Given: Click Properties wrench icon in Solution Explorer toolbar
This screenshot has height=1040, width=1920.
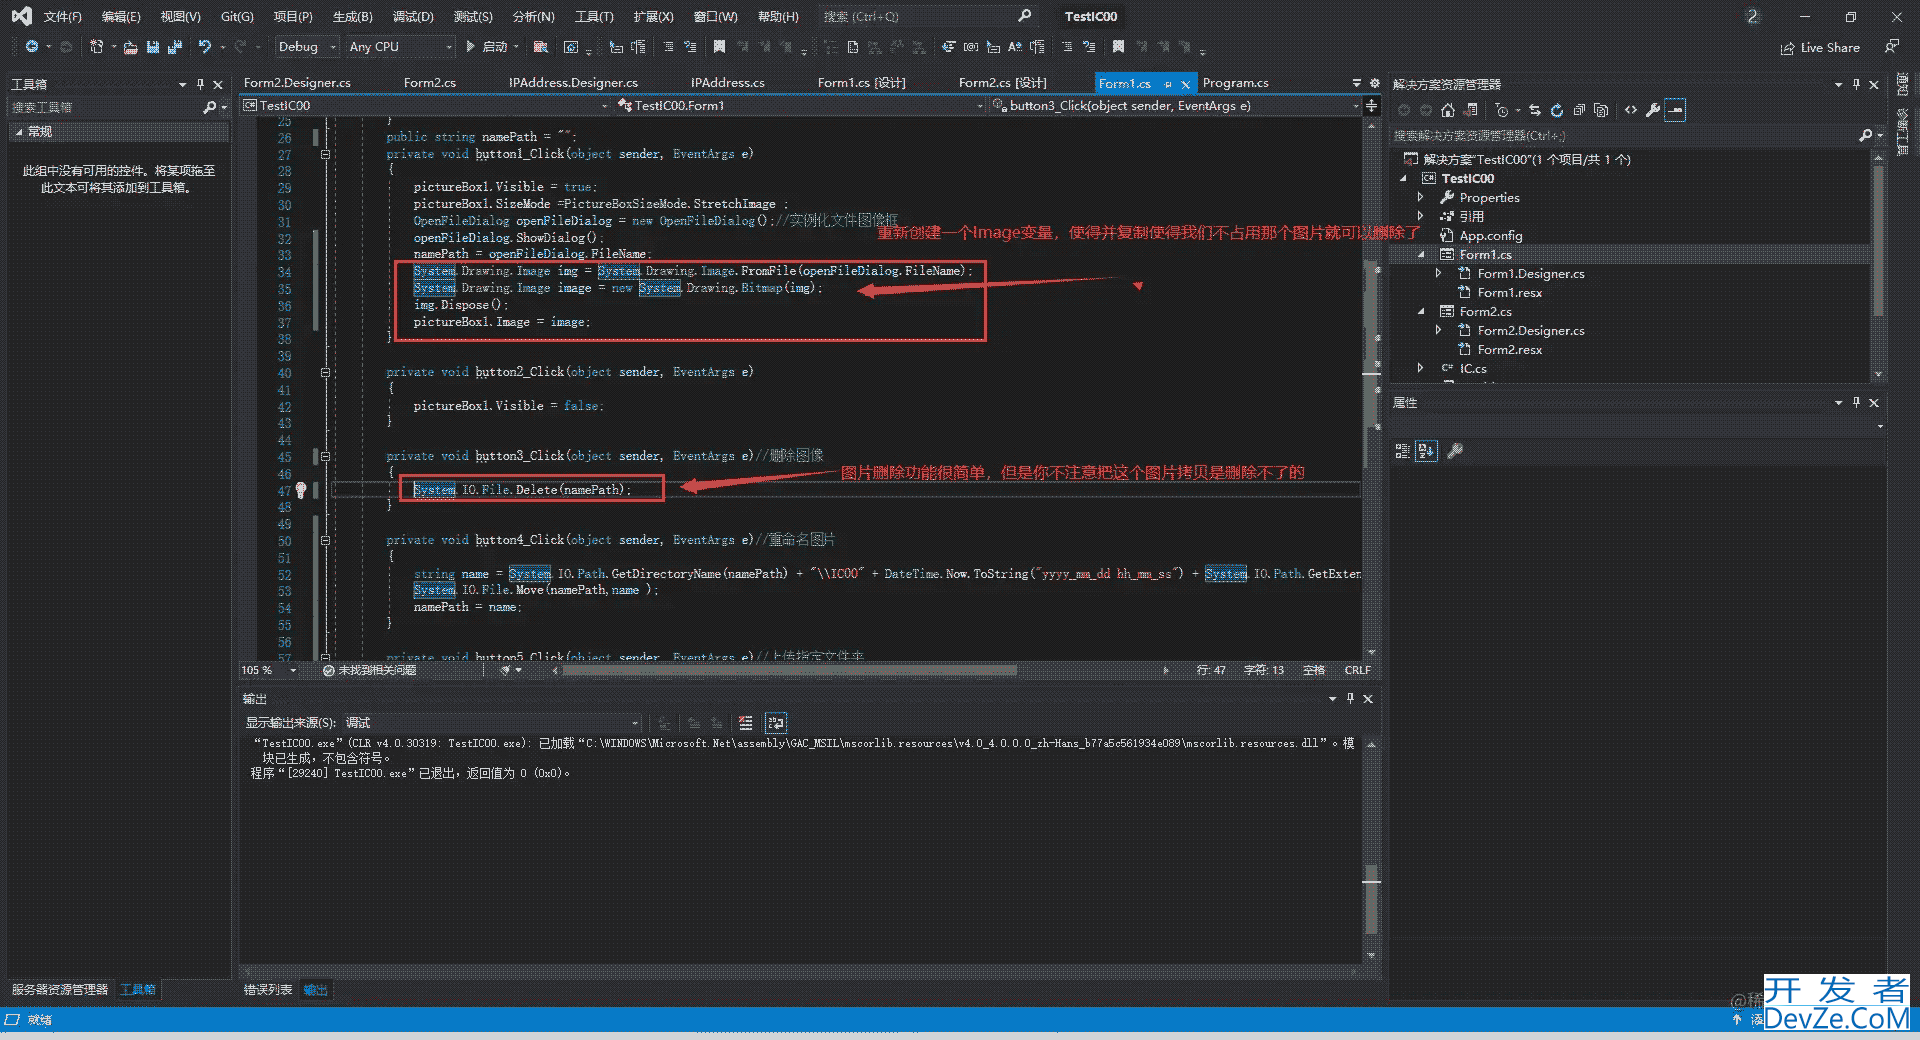Looking at the screenshot, I should (x=1653, y=110).
